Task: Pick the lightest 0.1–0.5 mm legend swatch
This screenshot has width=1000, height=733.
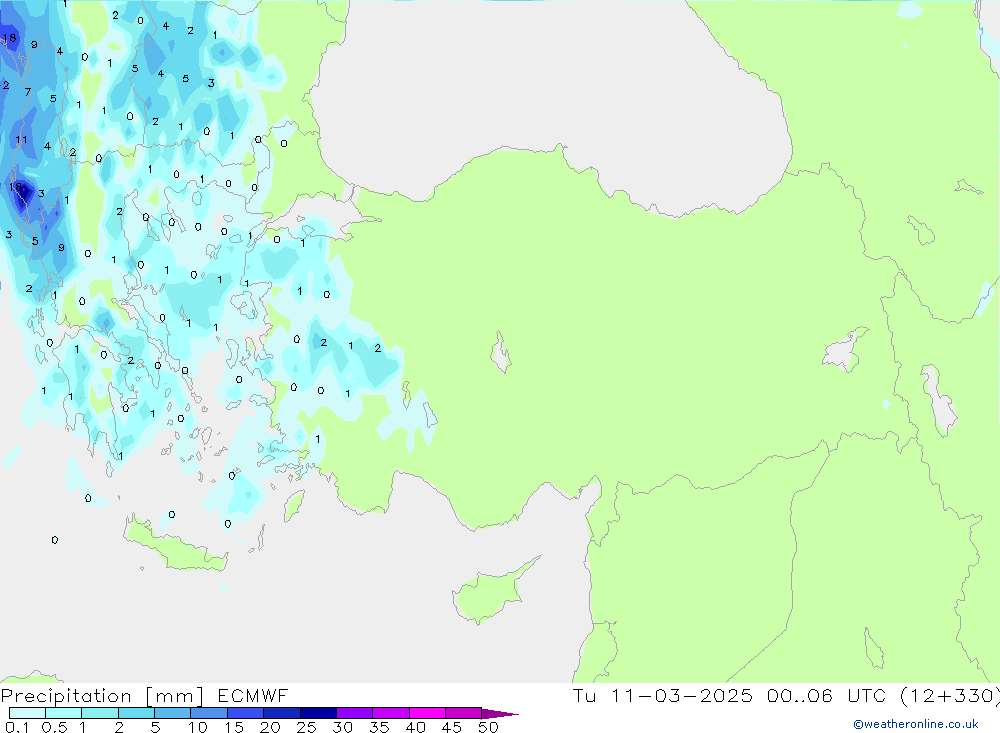Action: click(27, 713)
